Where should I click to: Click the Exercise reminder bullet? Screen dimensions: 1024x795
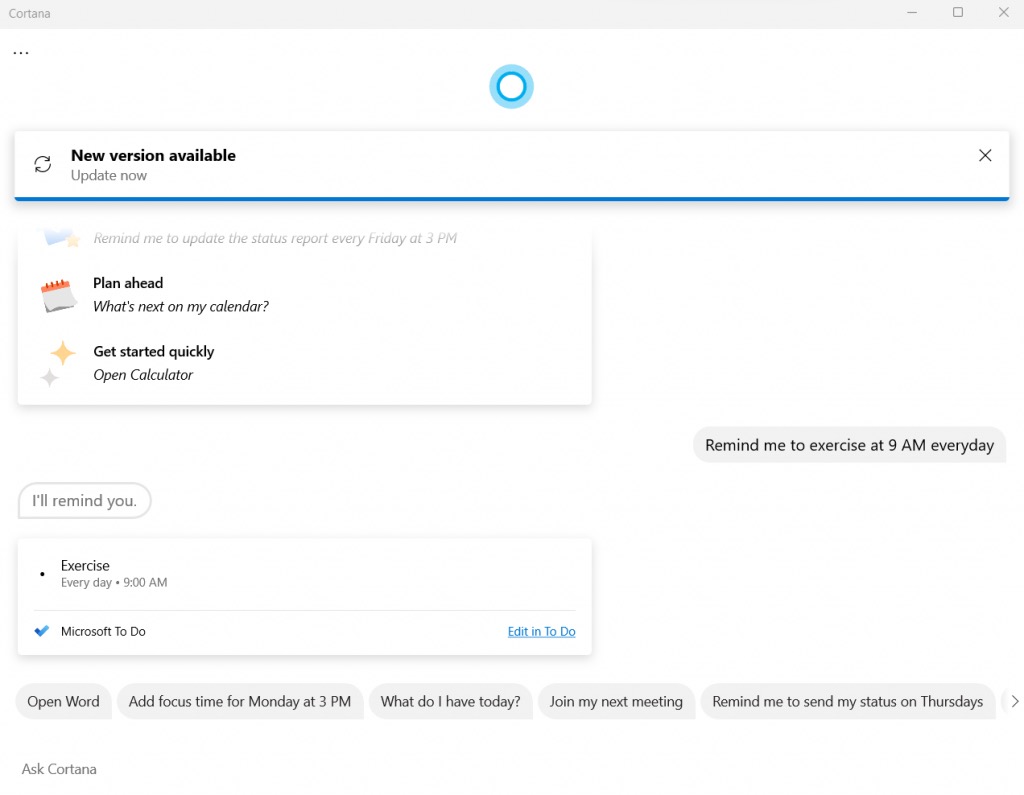pos(42,574)
